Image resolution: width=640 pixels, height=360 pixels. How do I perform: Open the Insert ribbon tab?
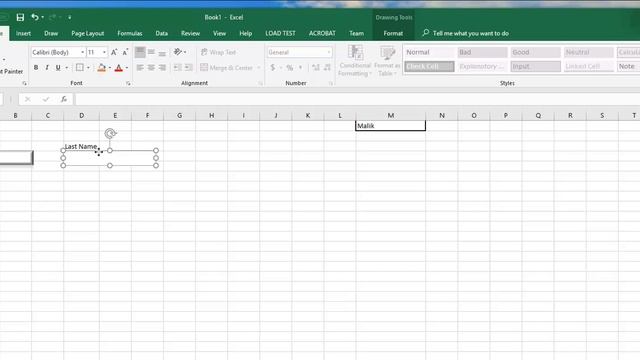23,33
